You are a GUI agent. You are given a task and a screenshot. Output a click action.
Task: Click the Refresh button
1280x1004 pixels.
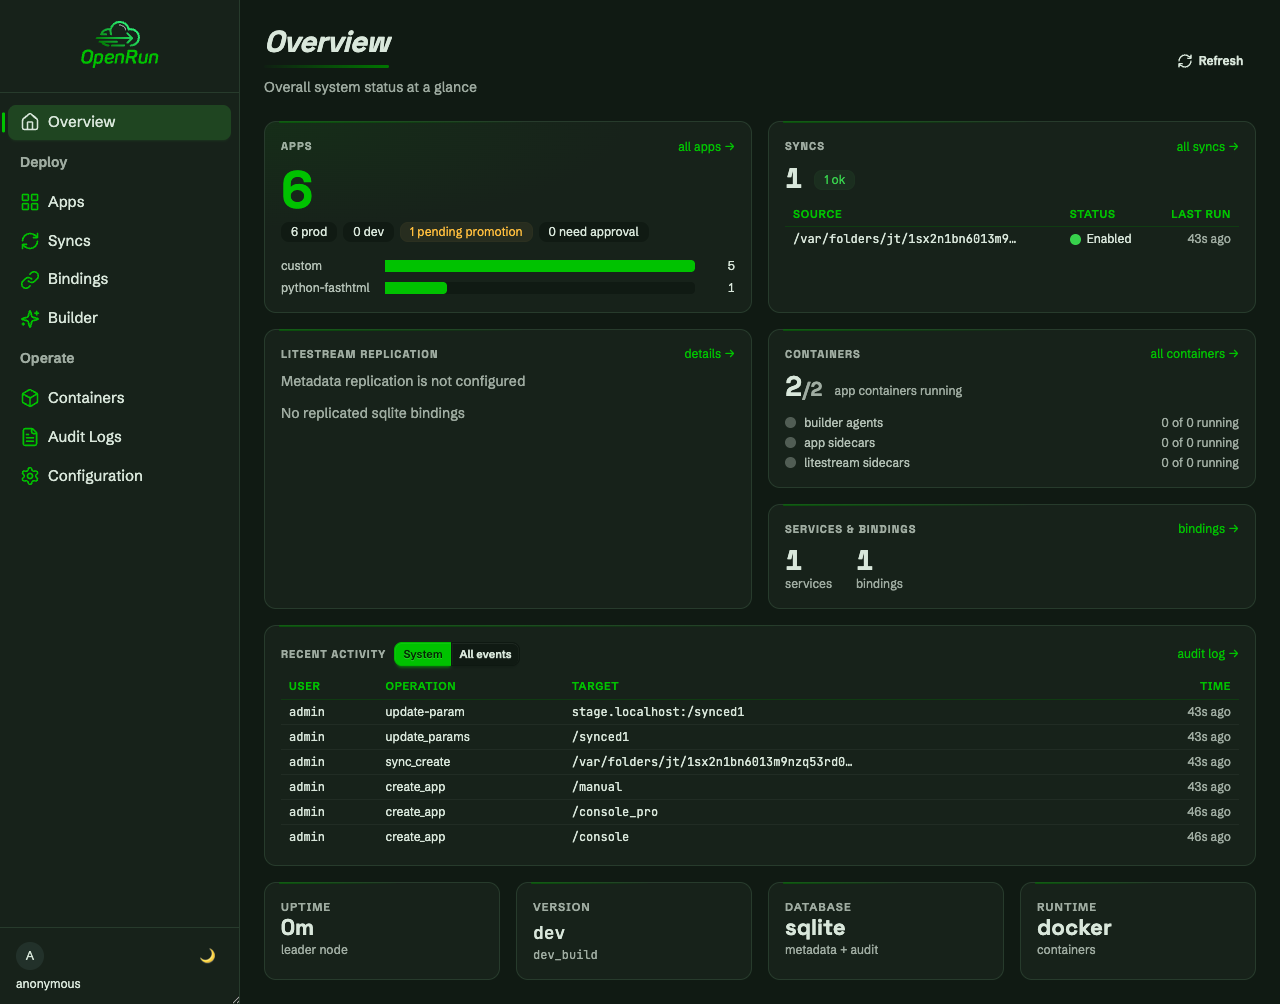[1210, 61]
